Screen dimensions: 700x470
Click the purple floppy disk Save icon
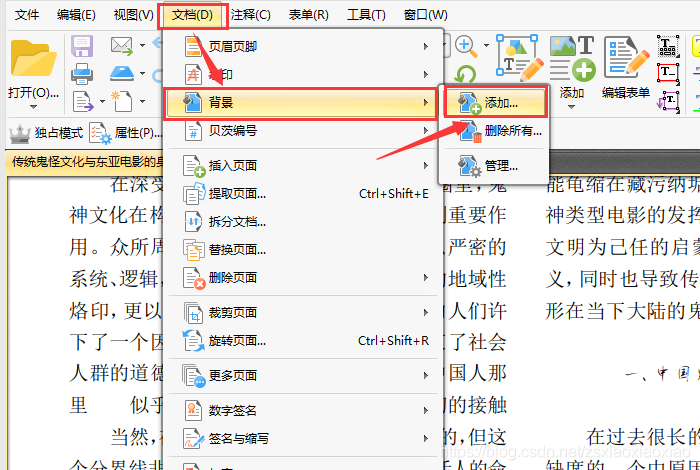pos(82,46)
